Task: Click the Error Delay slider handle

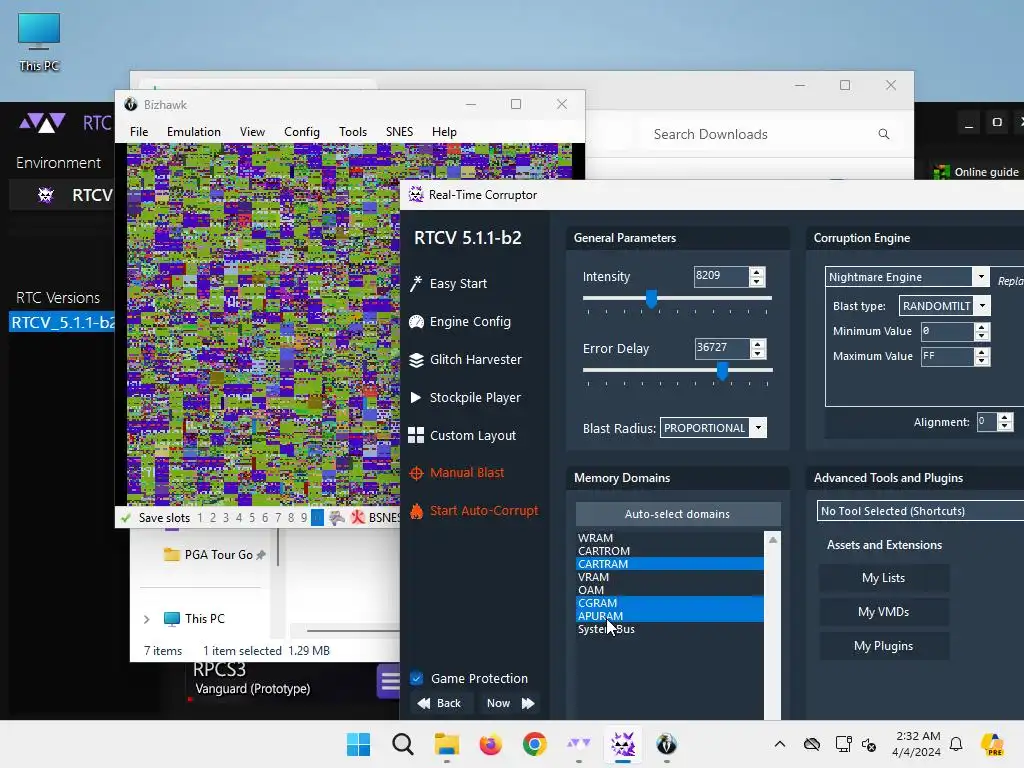Action: [x=722, y=371]
